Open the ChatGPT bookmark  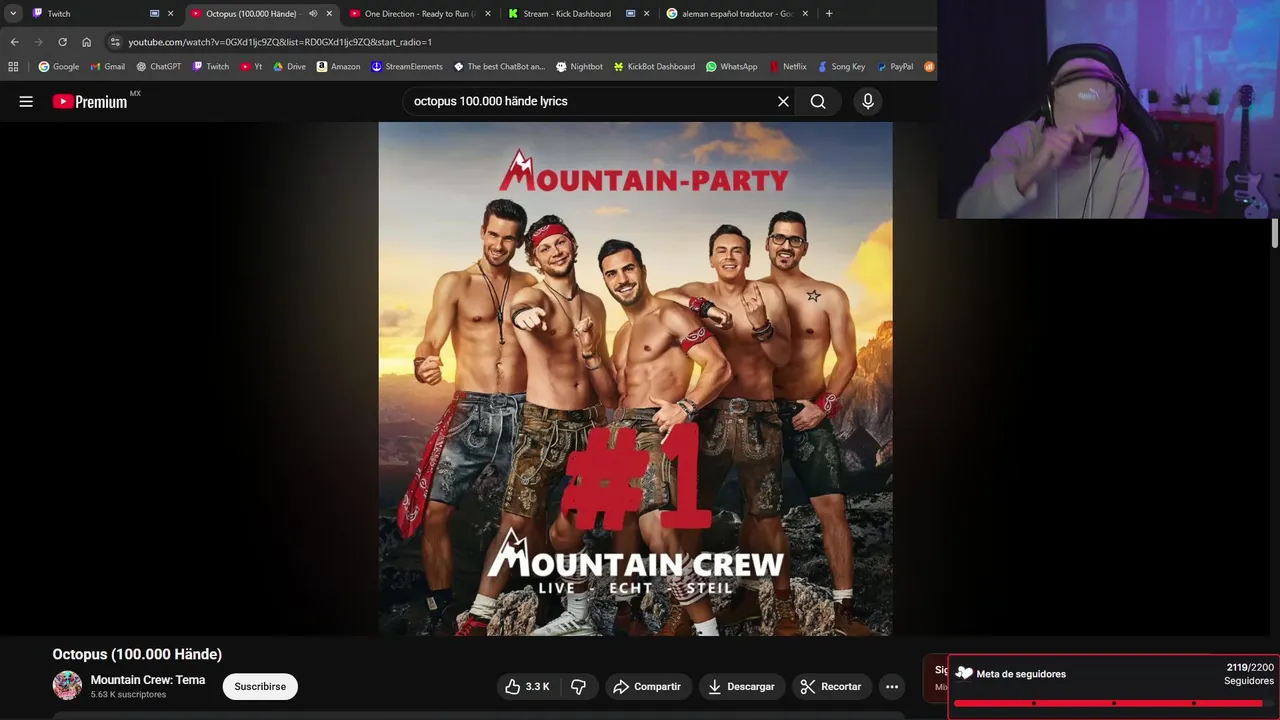[158, 67]
